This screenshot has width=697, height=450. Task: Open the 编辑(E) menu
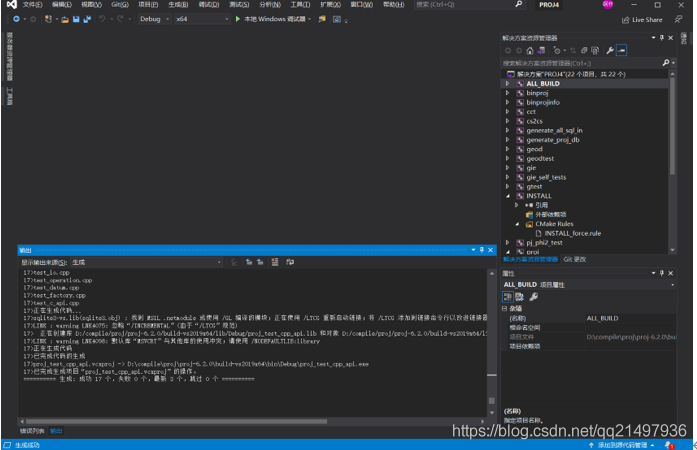62,4
